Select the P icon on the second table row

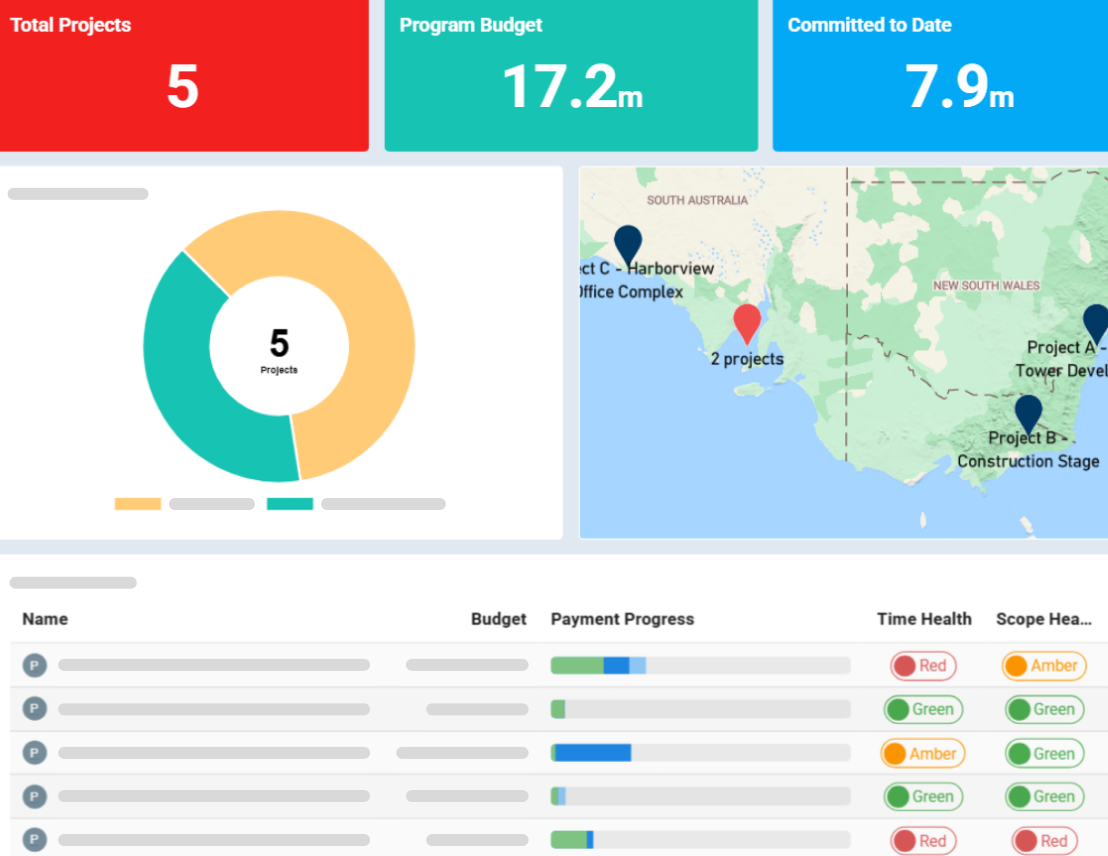click(x=33, y=708)
